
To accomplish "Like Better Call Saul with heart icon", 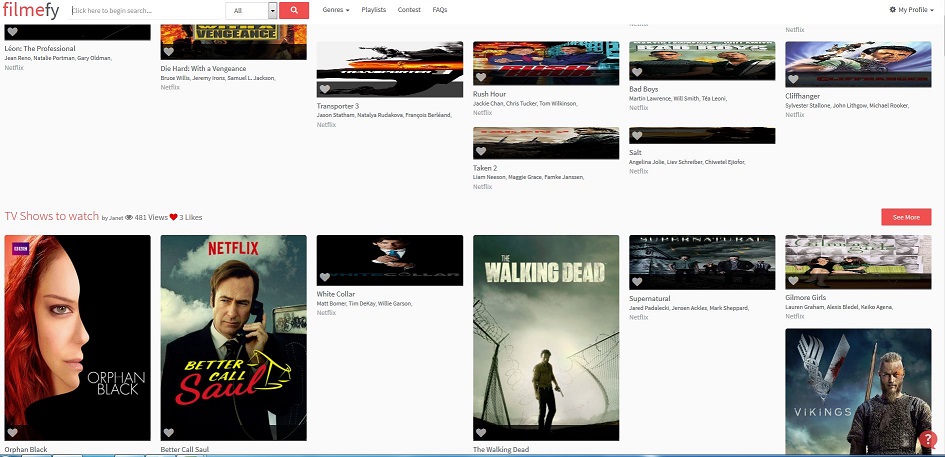I will click(x=169, y=432).
